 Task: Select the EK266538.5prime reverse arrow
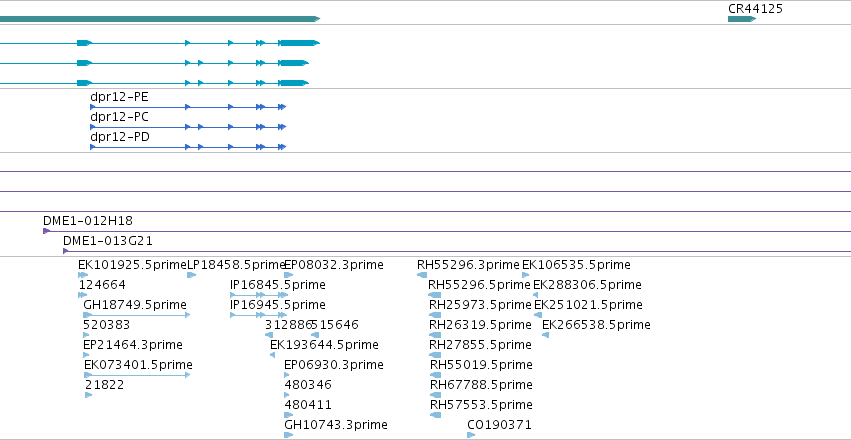point(545,335)
